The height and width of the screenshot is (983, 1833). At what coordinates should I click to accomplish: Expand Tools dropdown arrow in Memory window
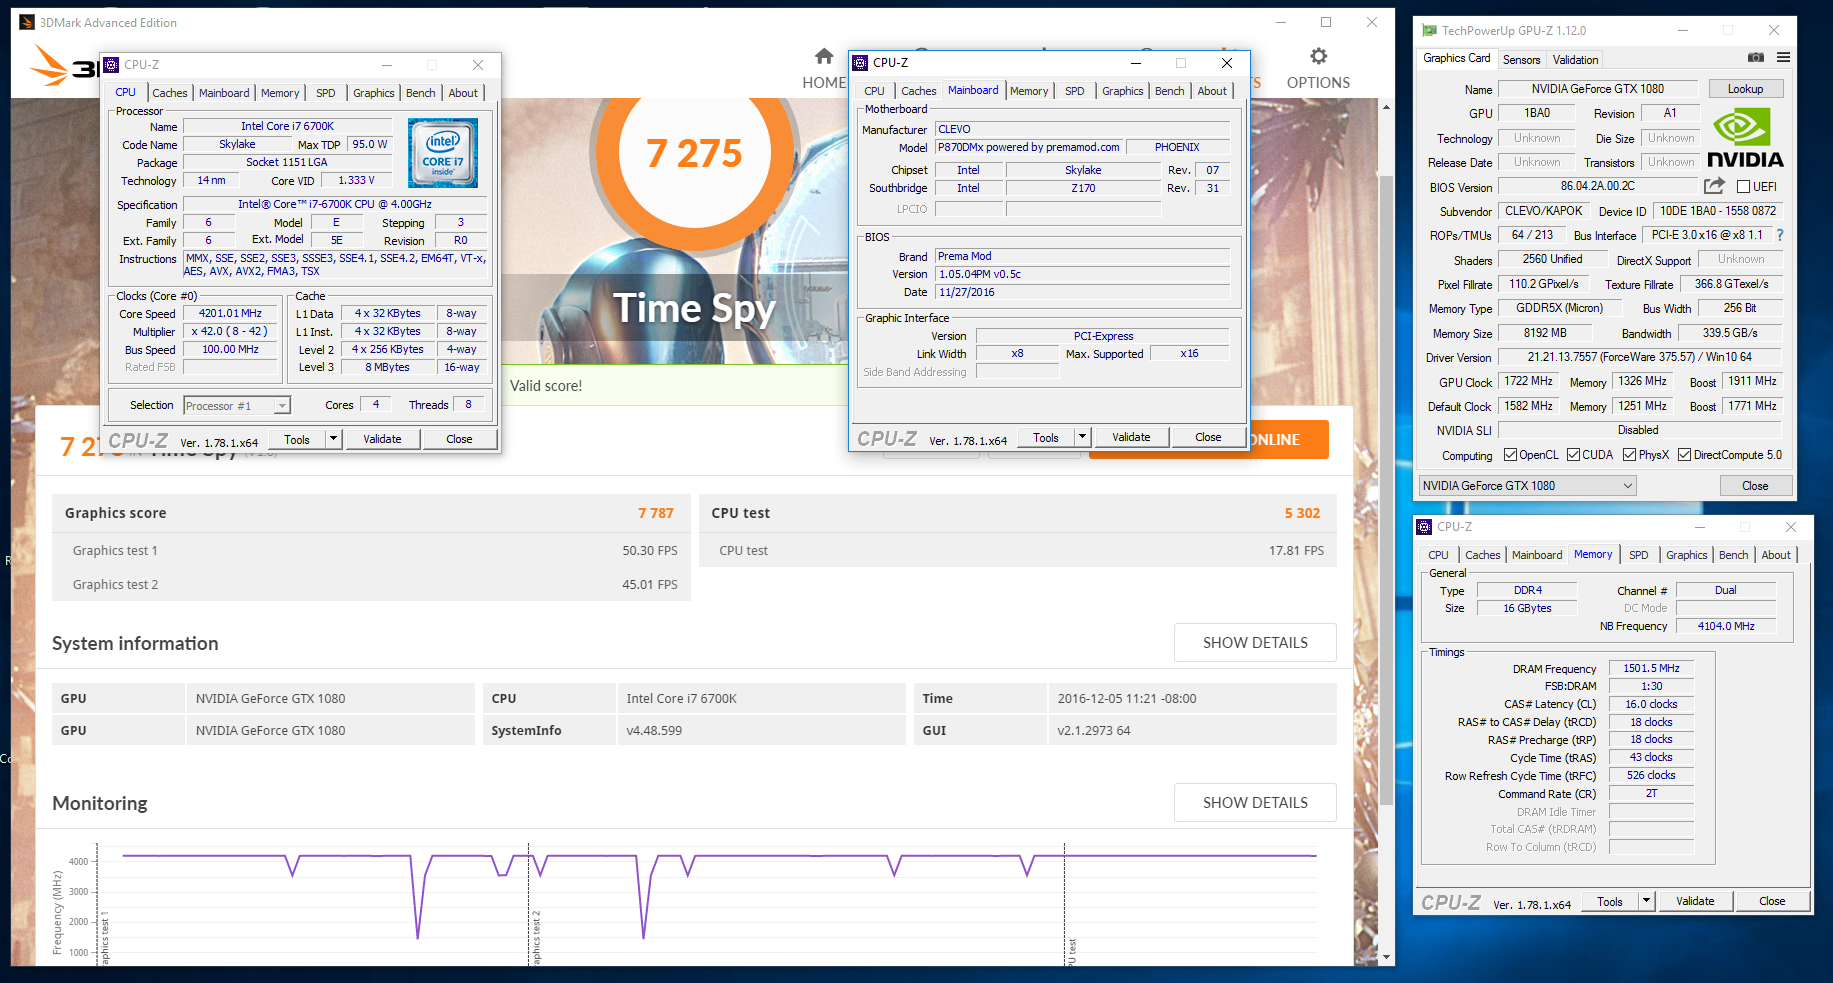click(x=1646, y=901)
